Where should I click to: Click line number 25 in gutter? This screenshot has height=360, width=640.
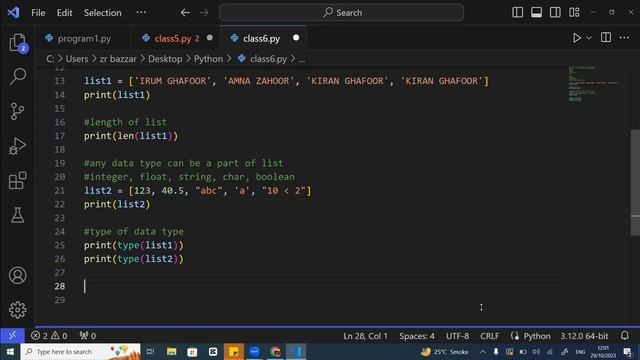point(60,245)
